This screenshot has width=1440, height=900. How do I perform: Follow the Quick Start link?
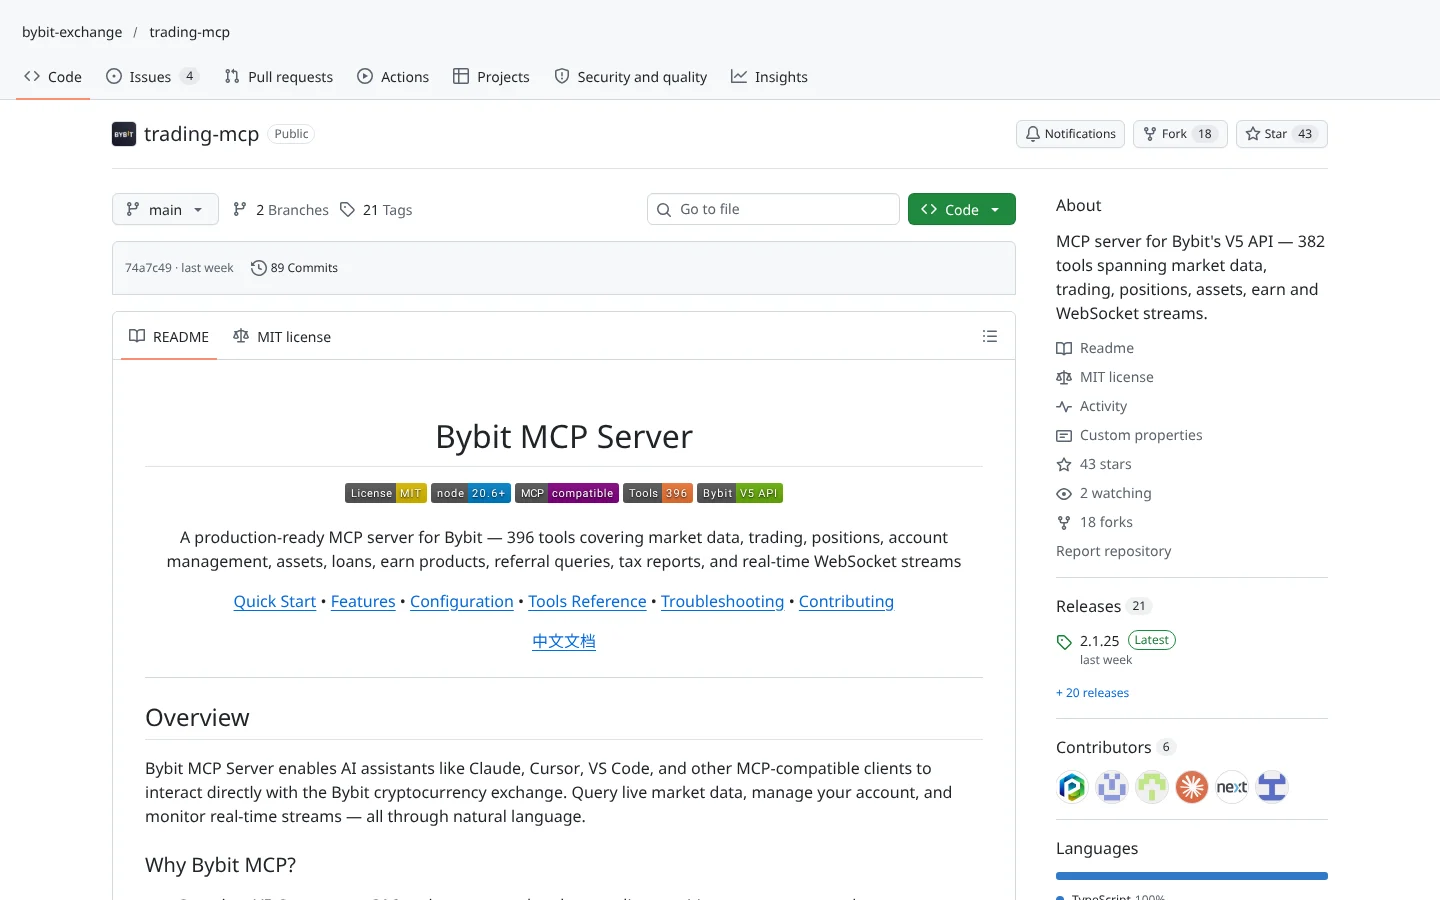coord(275,601)
